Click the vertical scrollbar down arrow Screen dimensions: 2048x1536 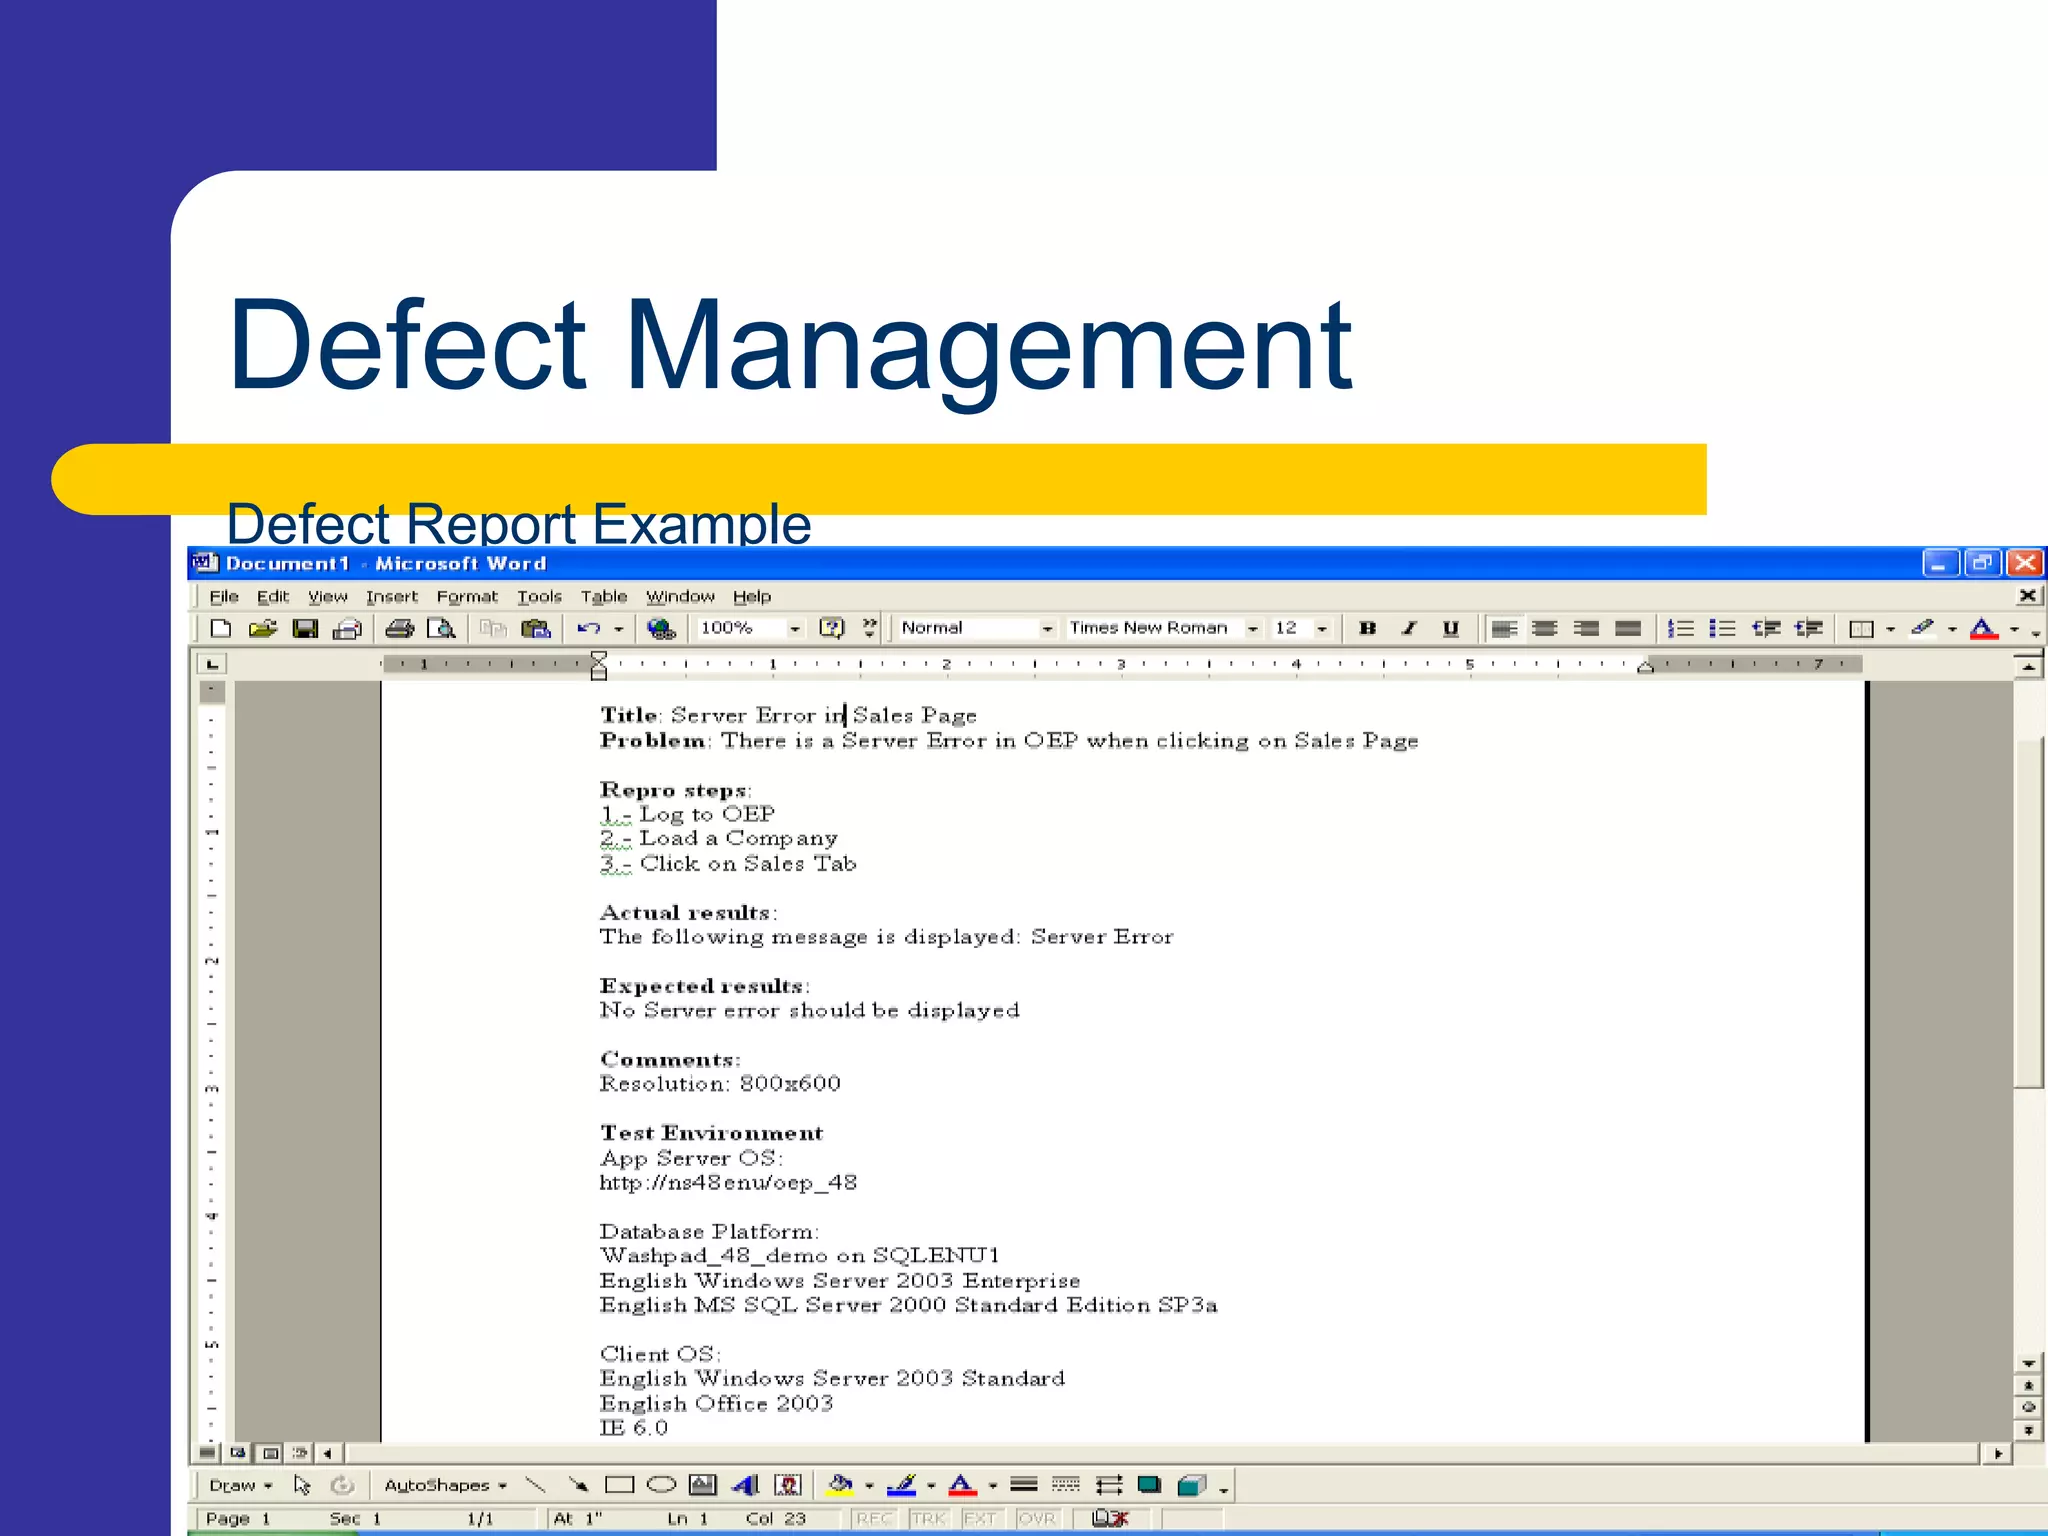(x=2028, y=1363)
